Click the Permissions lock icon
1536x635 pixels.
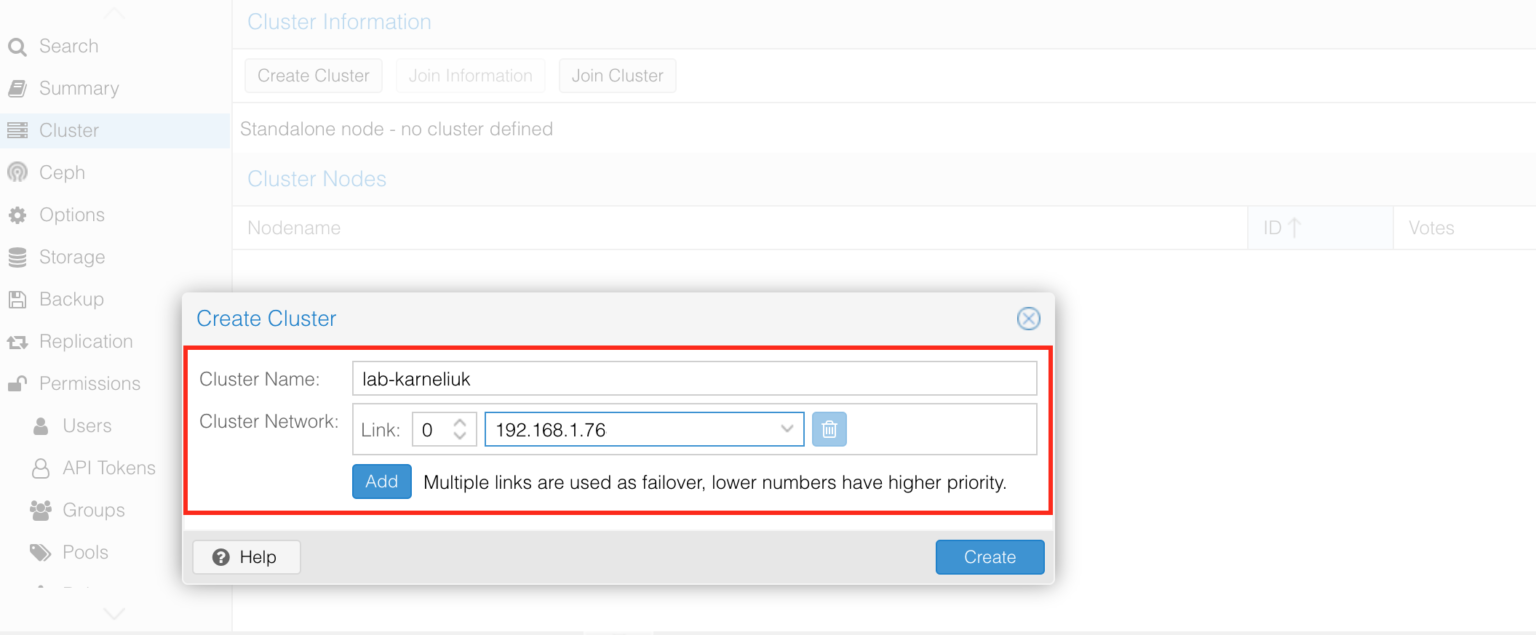point(19,382)
